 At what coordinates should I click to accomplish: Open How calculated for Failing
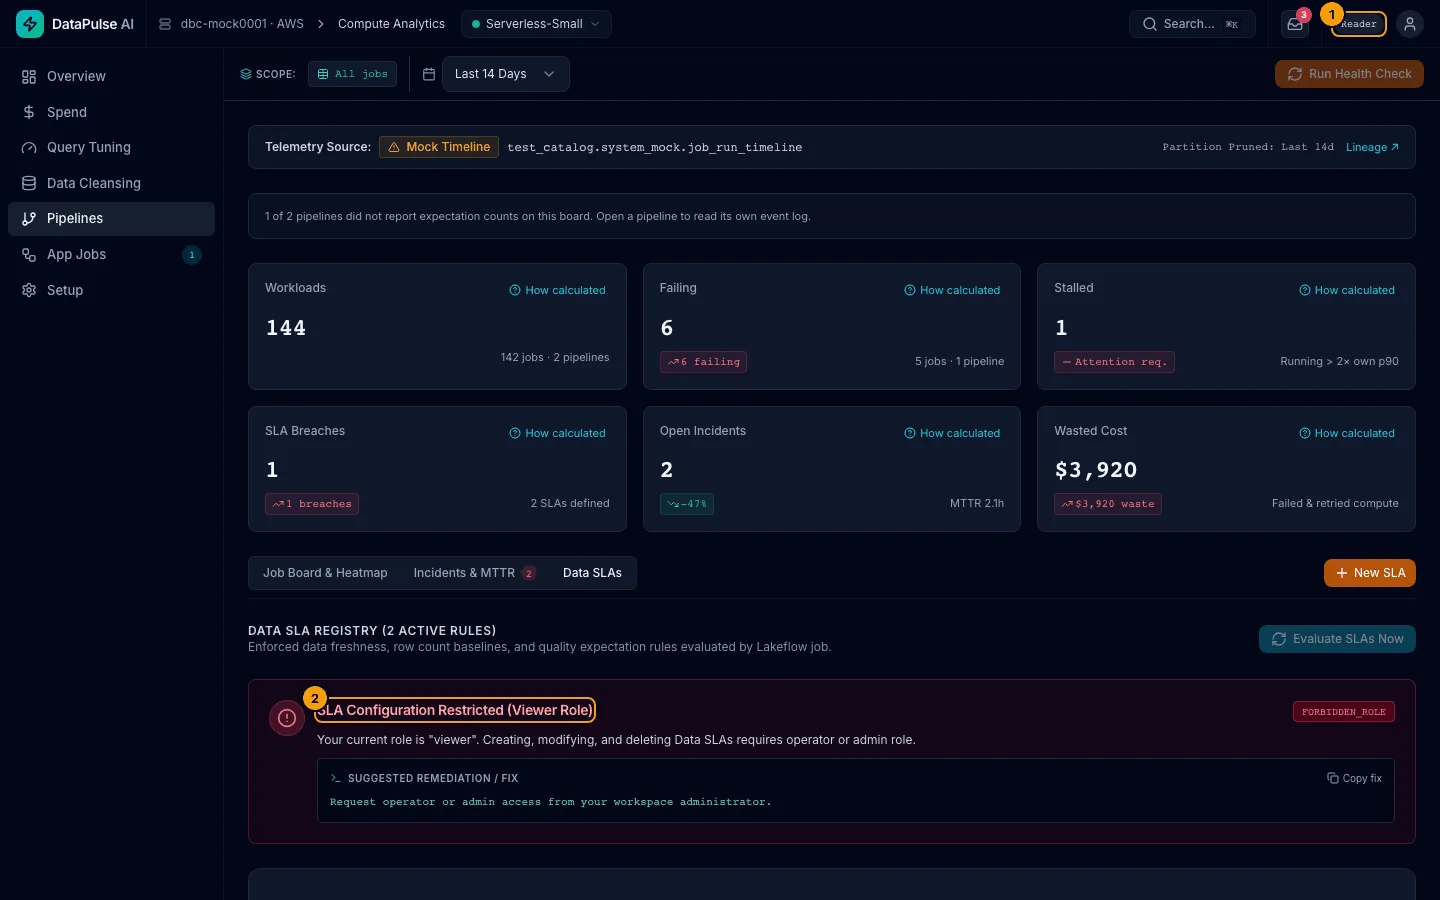tap(952, 290)
